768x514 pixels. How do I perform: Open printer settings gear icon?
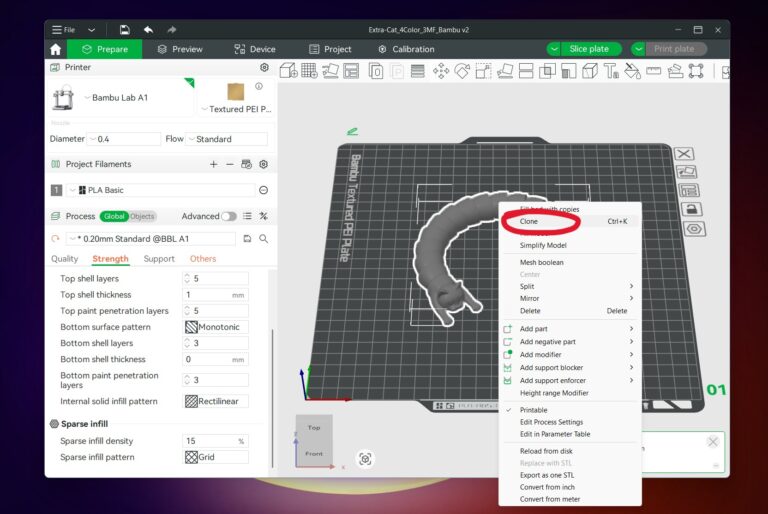(264, 67)
